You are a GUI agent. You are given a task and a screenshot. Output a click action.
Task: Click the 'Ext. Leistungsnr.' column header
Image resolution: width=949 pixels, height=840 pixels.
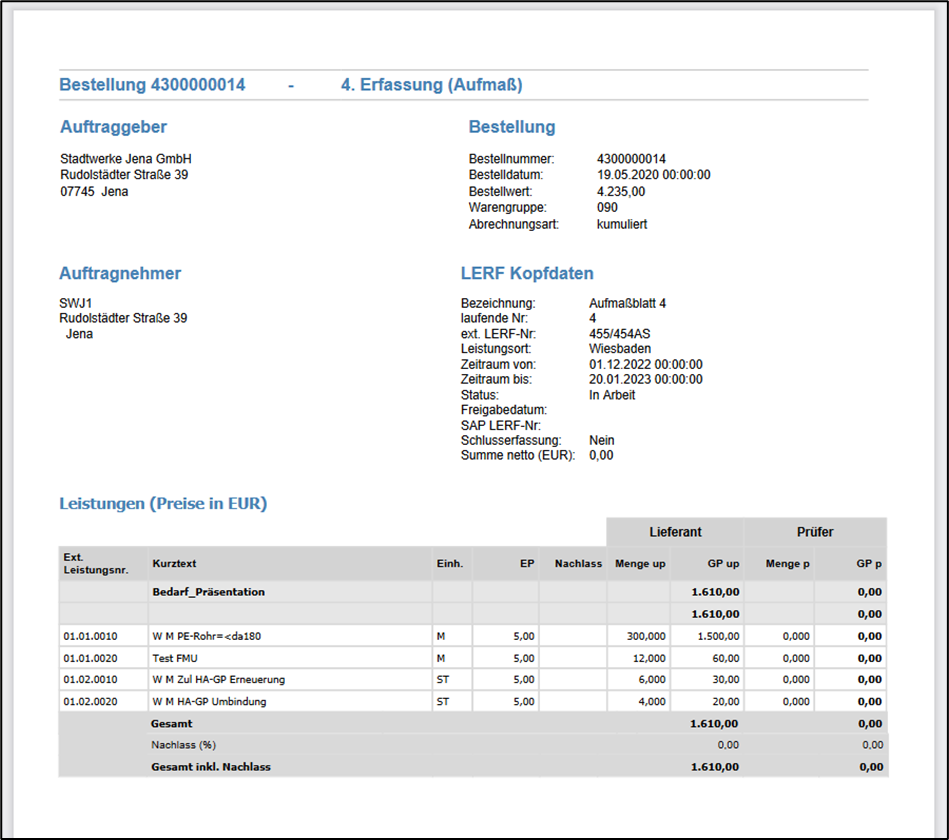coord(96,563)
